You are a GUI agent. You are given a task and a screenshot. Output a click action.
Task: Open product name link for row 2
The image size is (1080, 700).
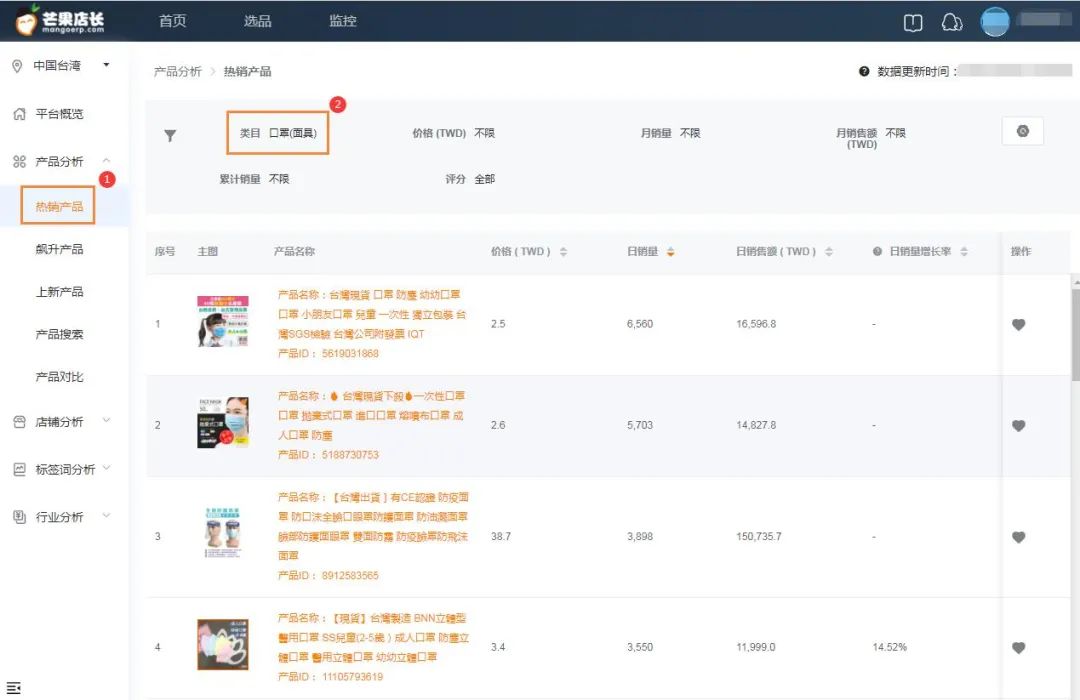tap(372, 415)
